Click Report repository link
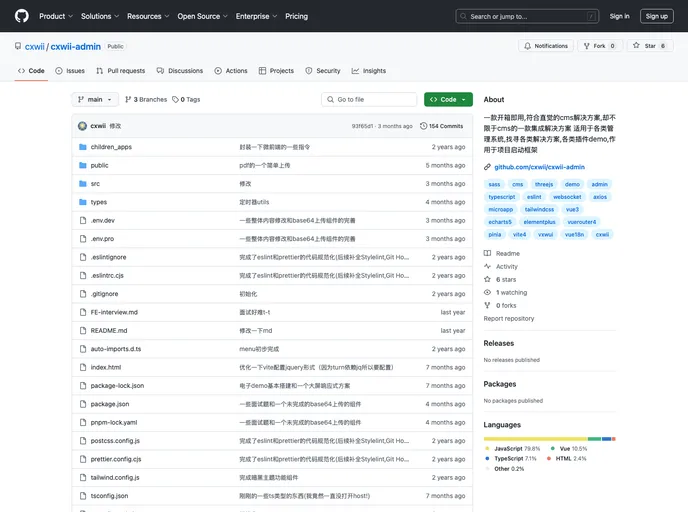 click(x=509, y=319)
